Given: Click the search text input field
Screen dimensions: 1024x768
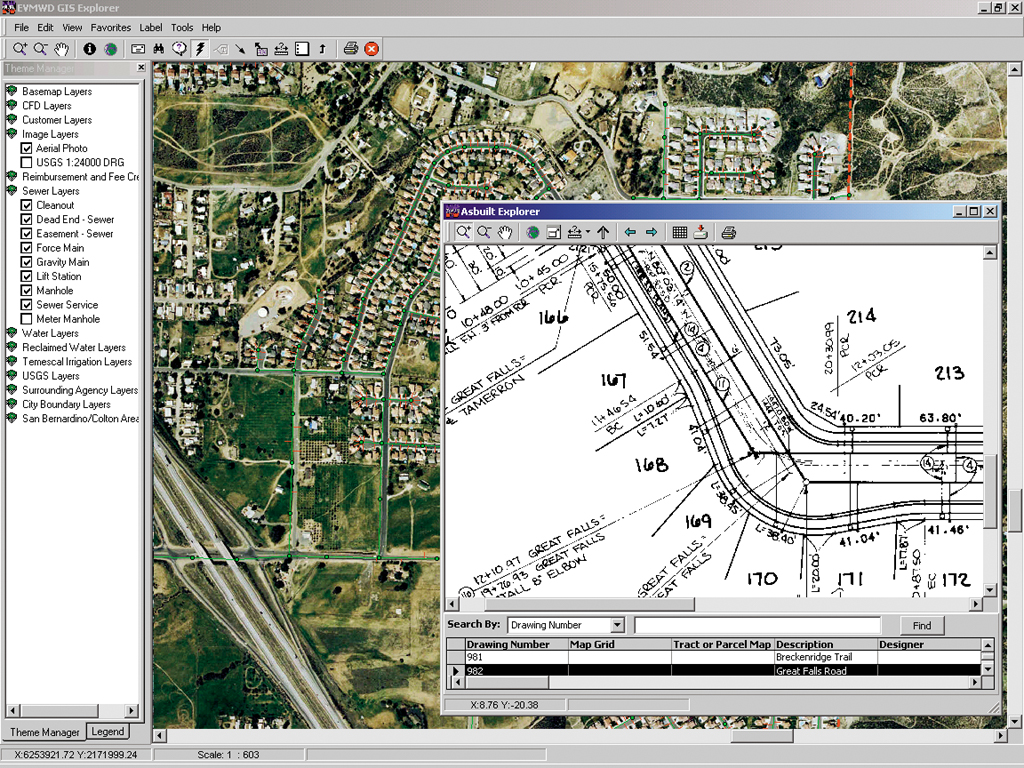Looking at the screenshot, I should [x=757, y=625].
